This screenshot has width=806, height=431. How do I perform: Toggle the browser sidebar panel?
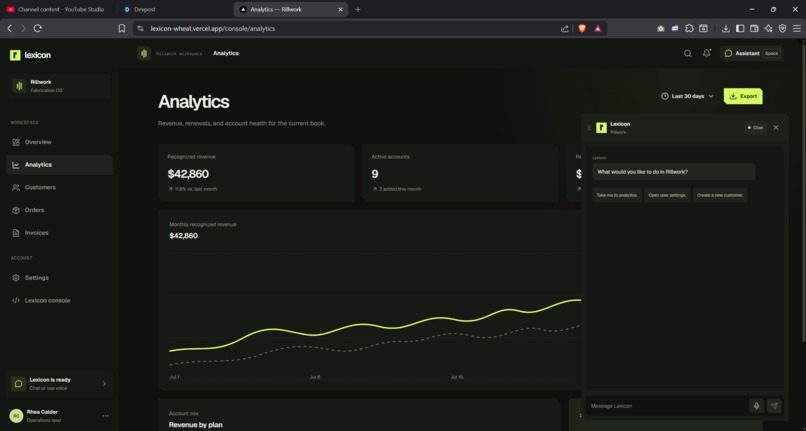click(740, 29)
